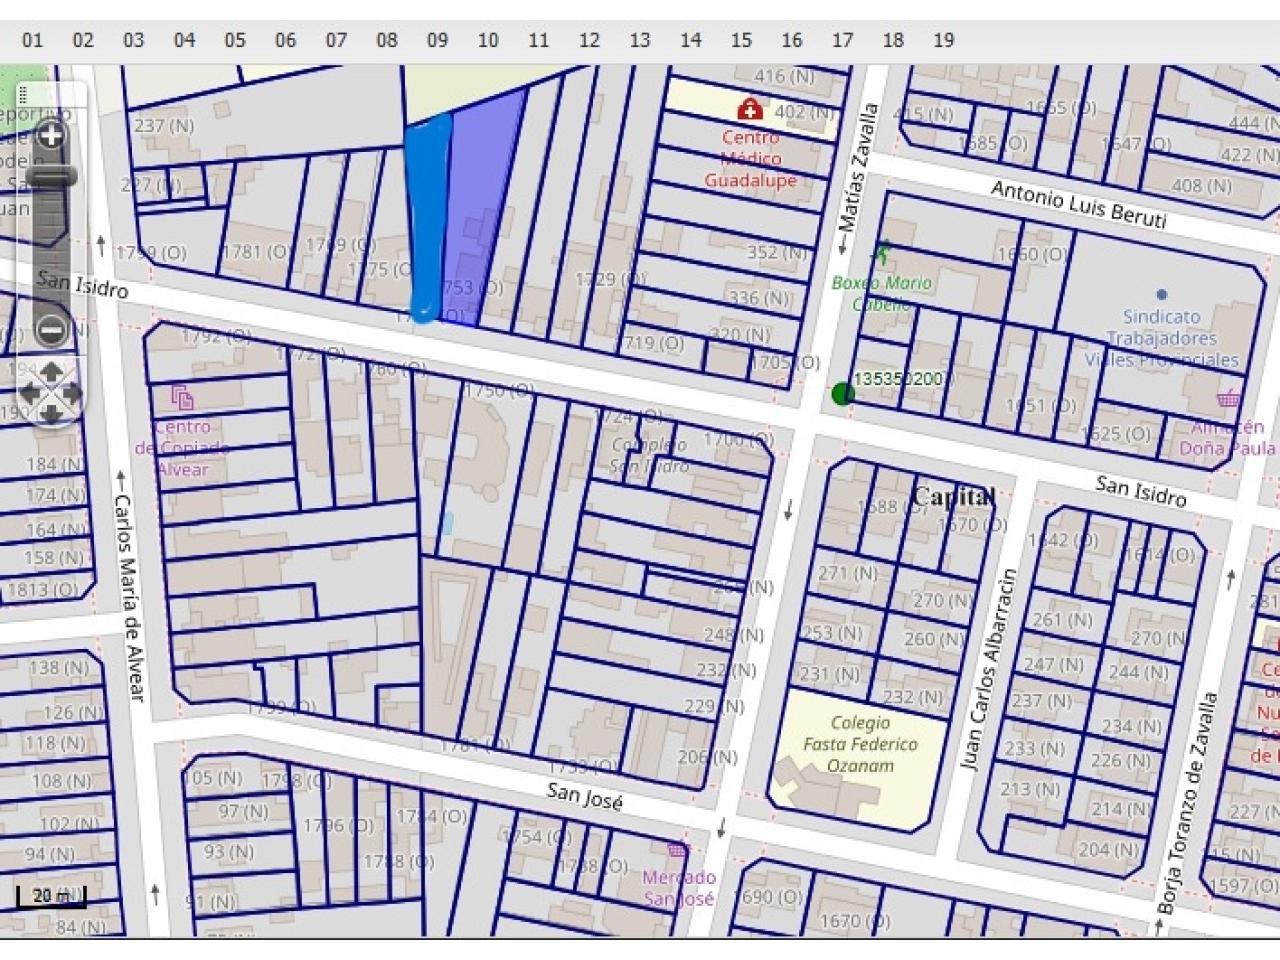Open tab 19 in the top bar
This screenshot has height=960, width=1280.
point(943,40)
